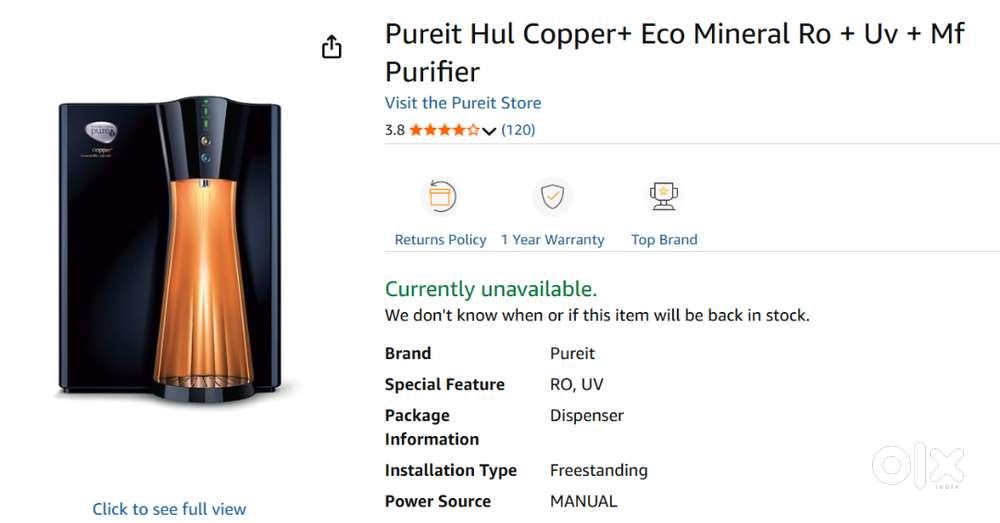1000x523 pixels.
Task: Open the Returns Policy text link
Action: 440,240
